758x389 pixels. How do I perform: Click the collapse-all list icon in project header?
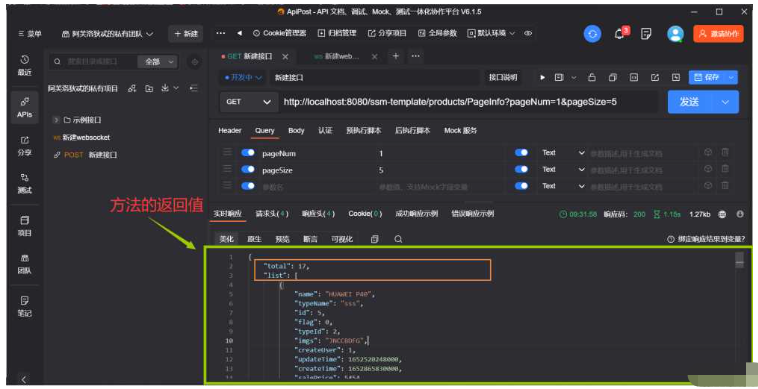click(193, 88)
